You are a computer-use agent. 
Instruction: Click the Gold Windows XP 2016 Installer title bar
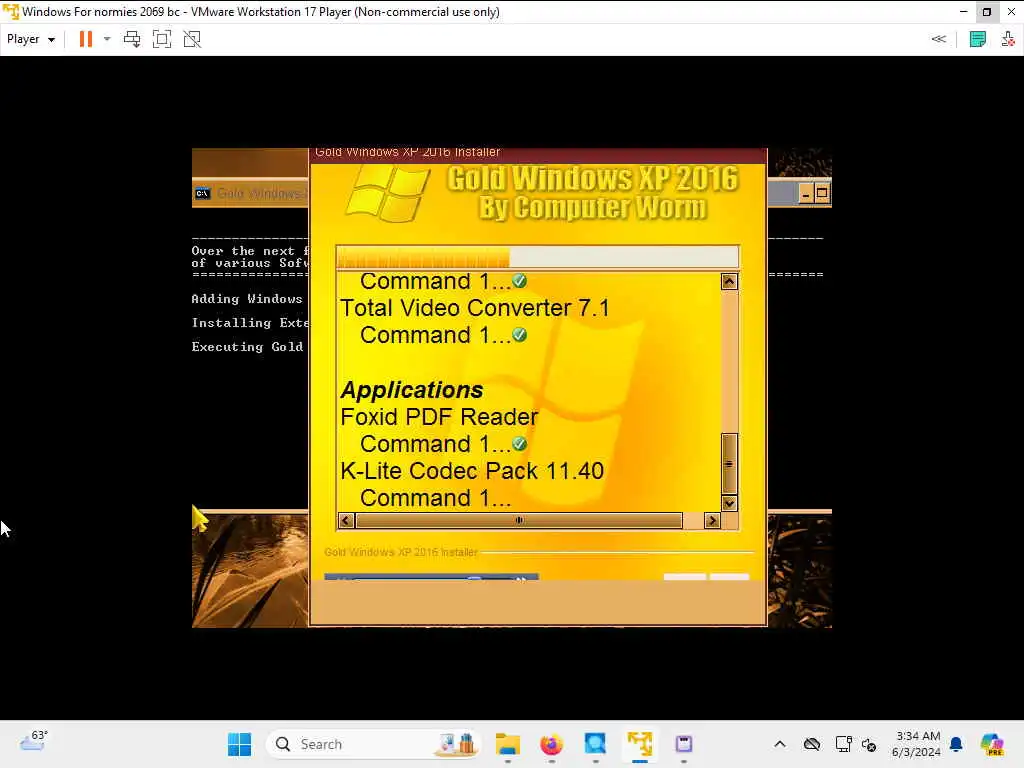[x=538, y=153]
